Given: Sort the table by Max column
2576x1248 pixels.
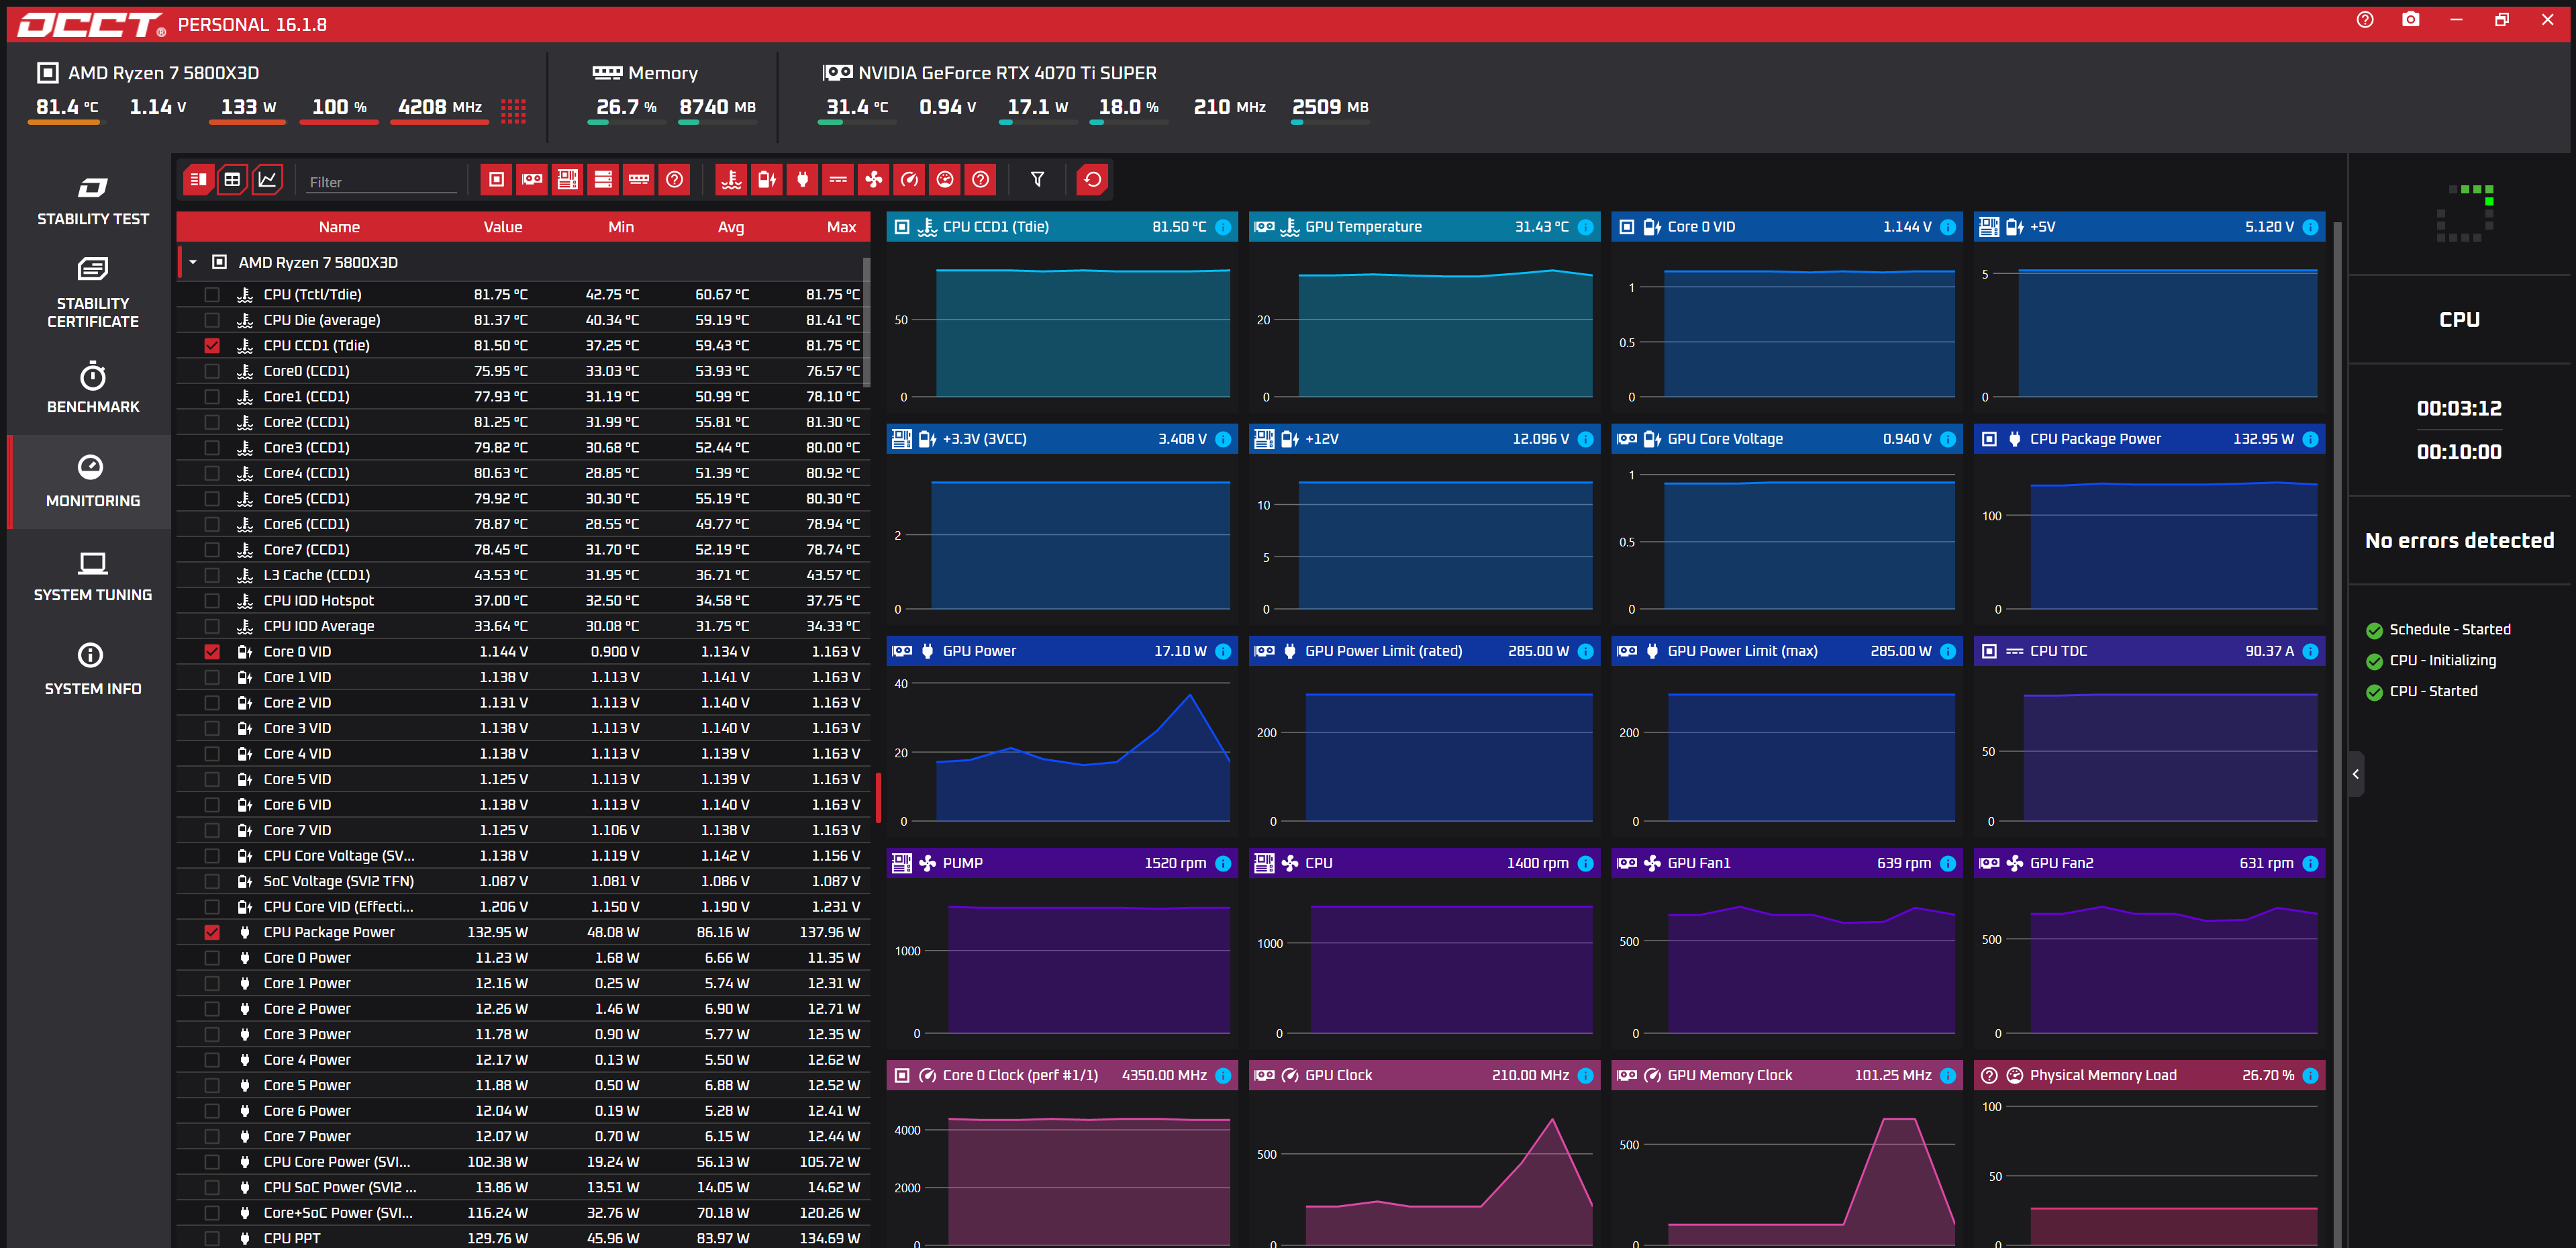Looking at the screenshot, I should tap(841, 227).
